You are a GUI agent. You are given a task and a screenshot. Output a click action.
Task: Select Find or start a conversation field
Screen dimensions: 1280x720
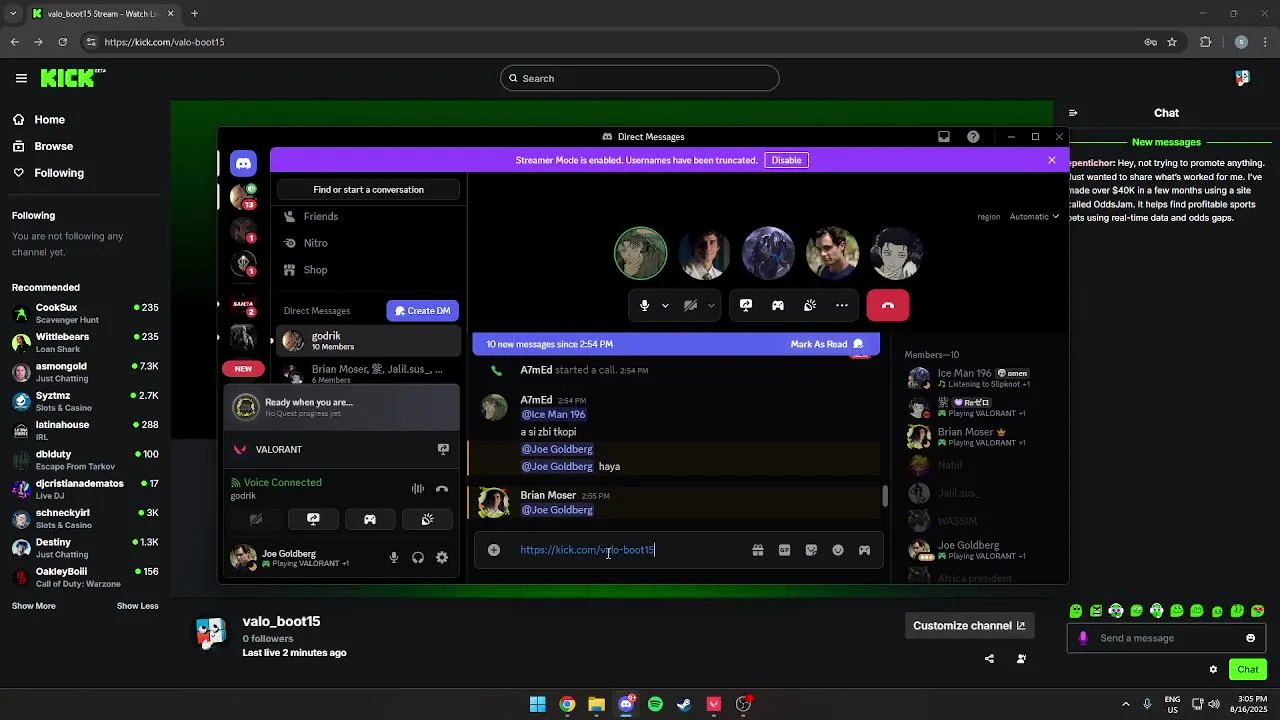click(x=368, y=190)
